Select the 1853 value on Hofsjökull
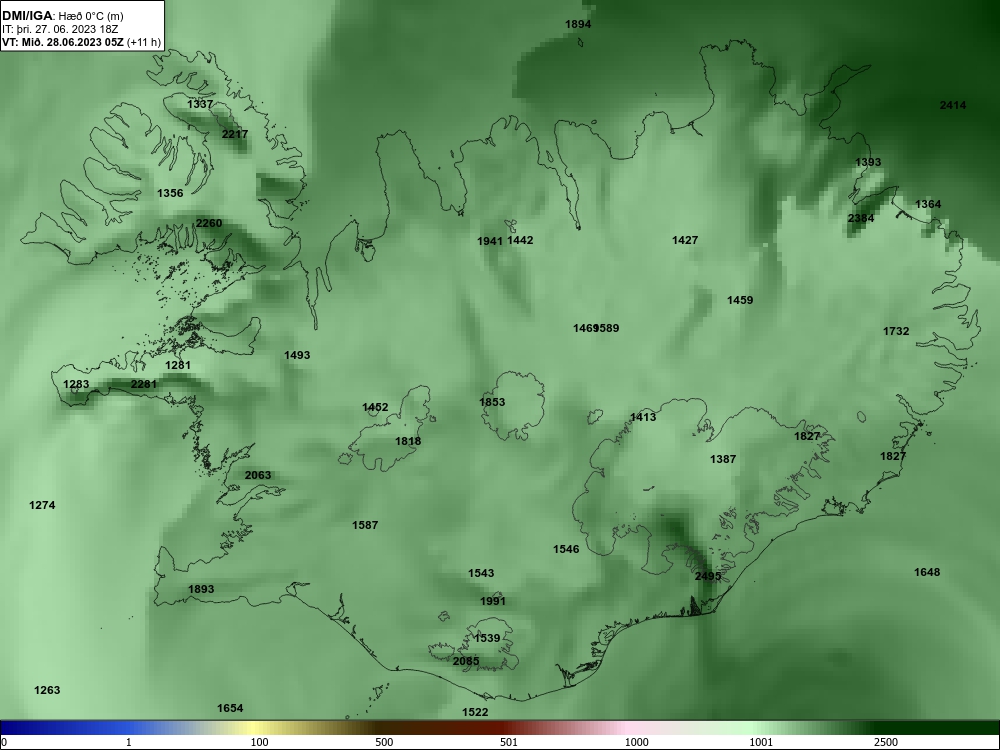Screen dimensions: 1000x750 [x=492, y=402]
